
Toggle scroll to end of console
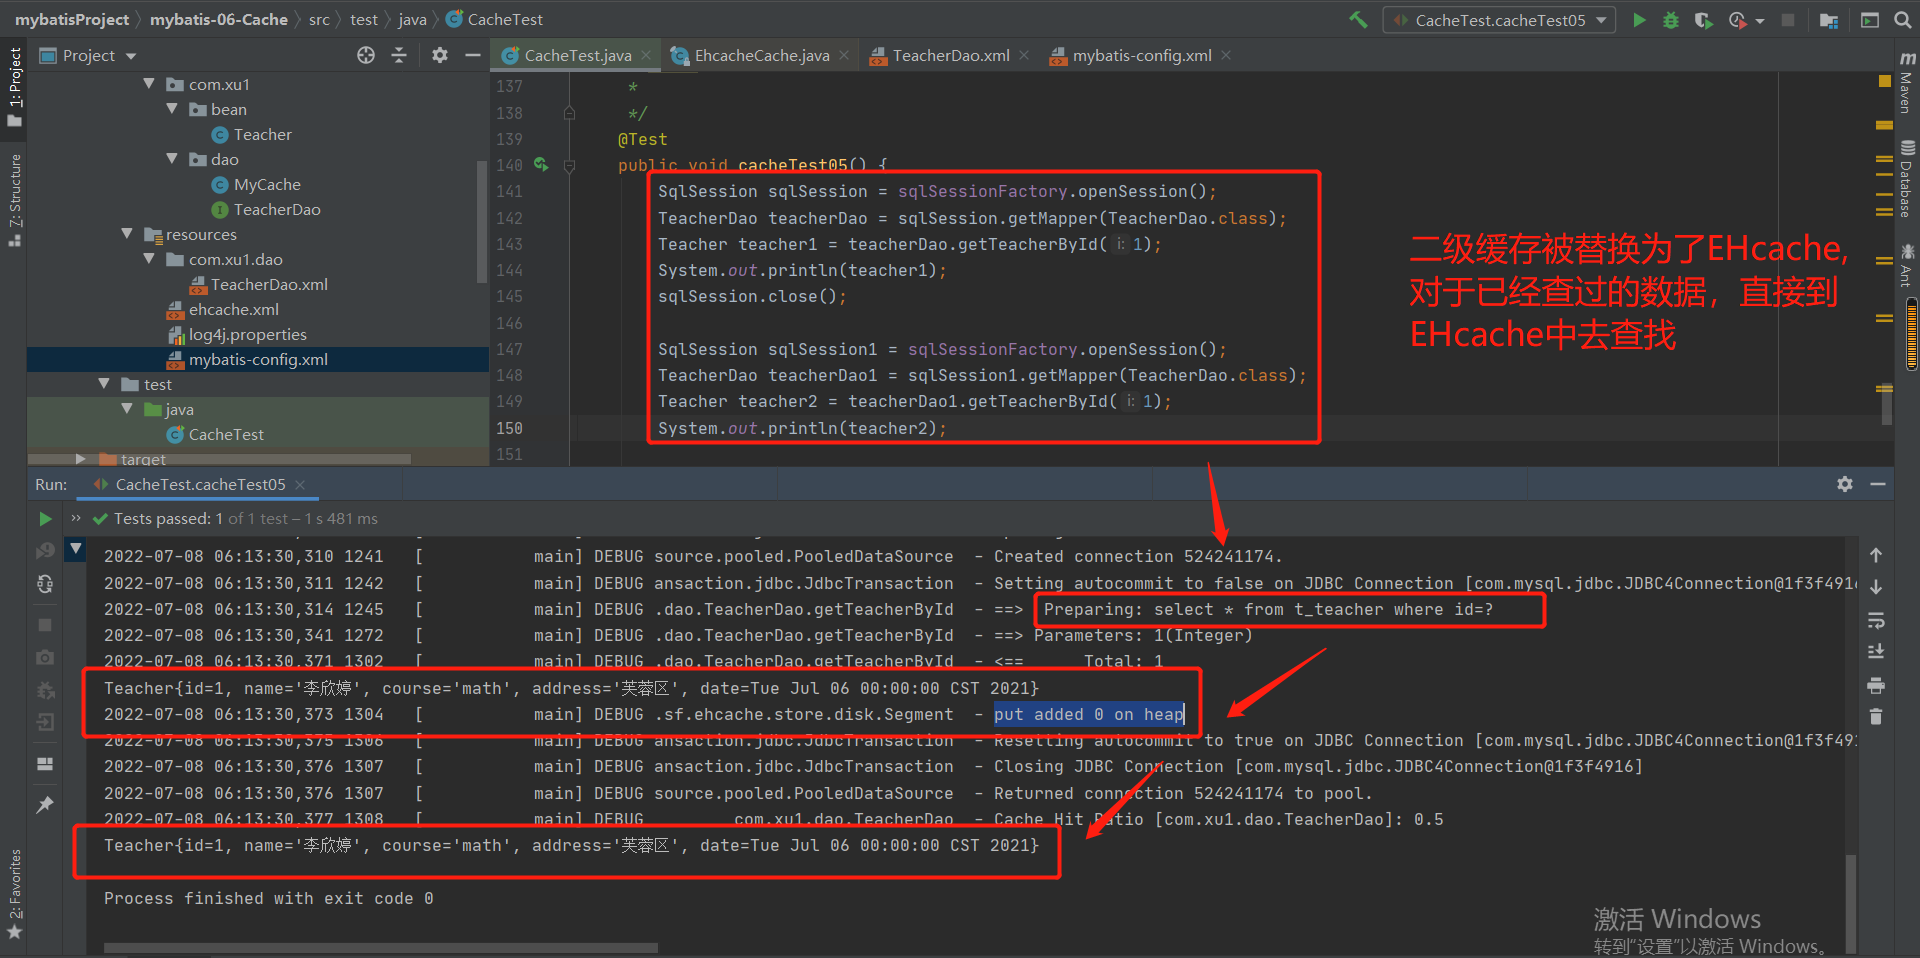click(1876, 652)
